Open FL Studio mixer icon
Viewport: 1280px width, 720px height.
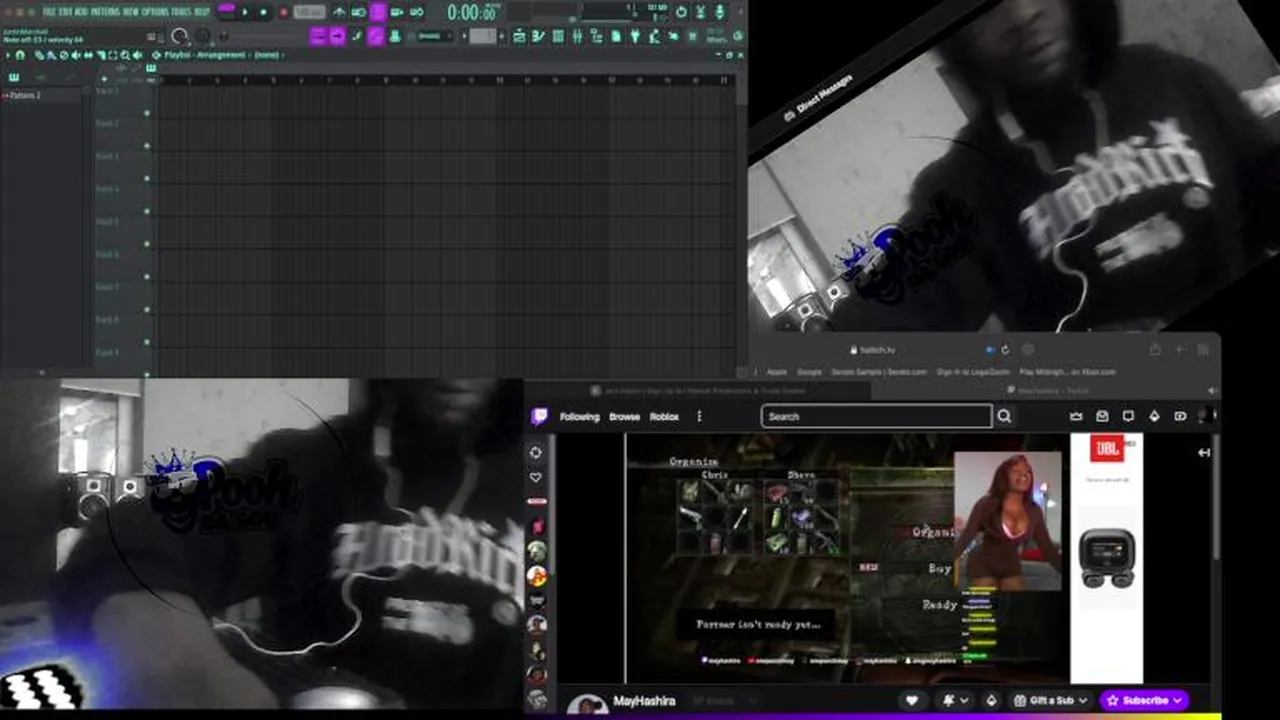pos(577,36)
